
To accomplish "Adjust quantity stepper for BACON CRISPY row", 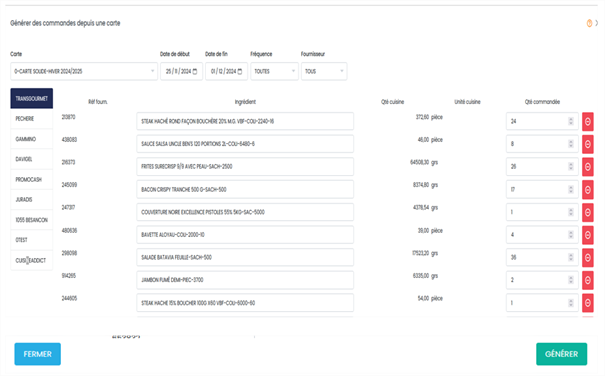I will coord(571,190).
